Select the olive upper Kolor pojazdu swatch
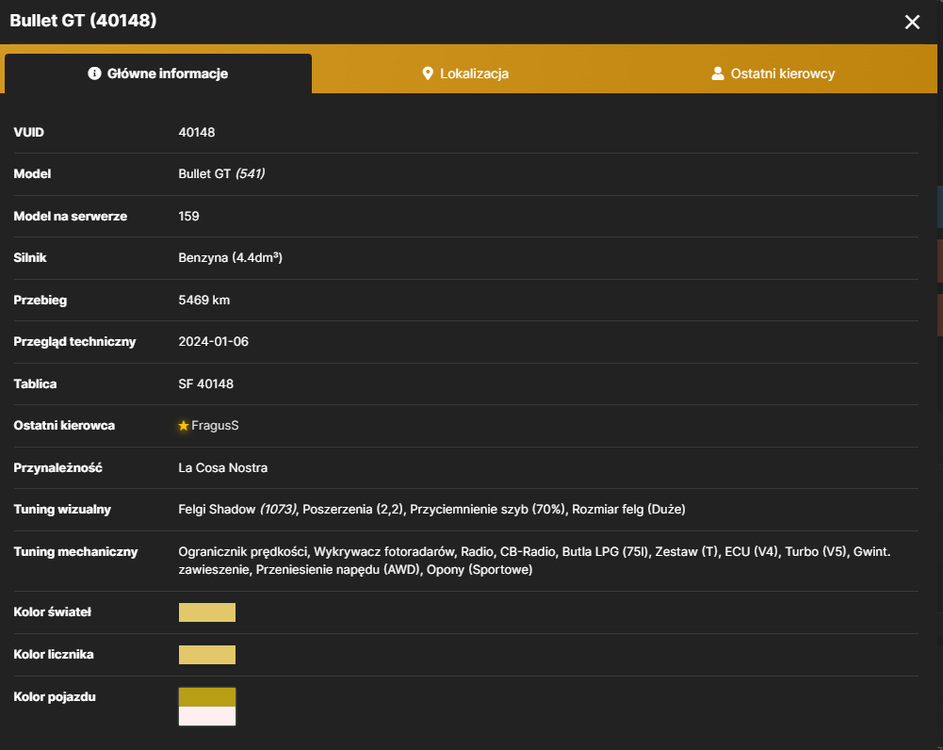This screenshot has height=750, width=943. (207, 697)
